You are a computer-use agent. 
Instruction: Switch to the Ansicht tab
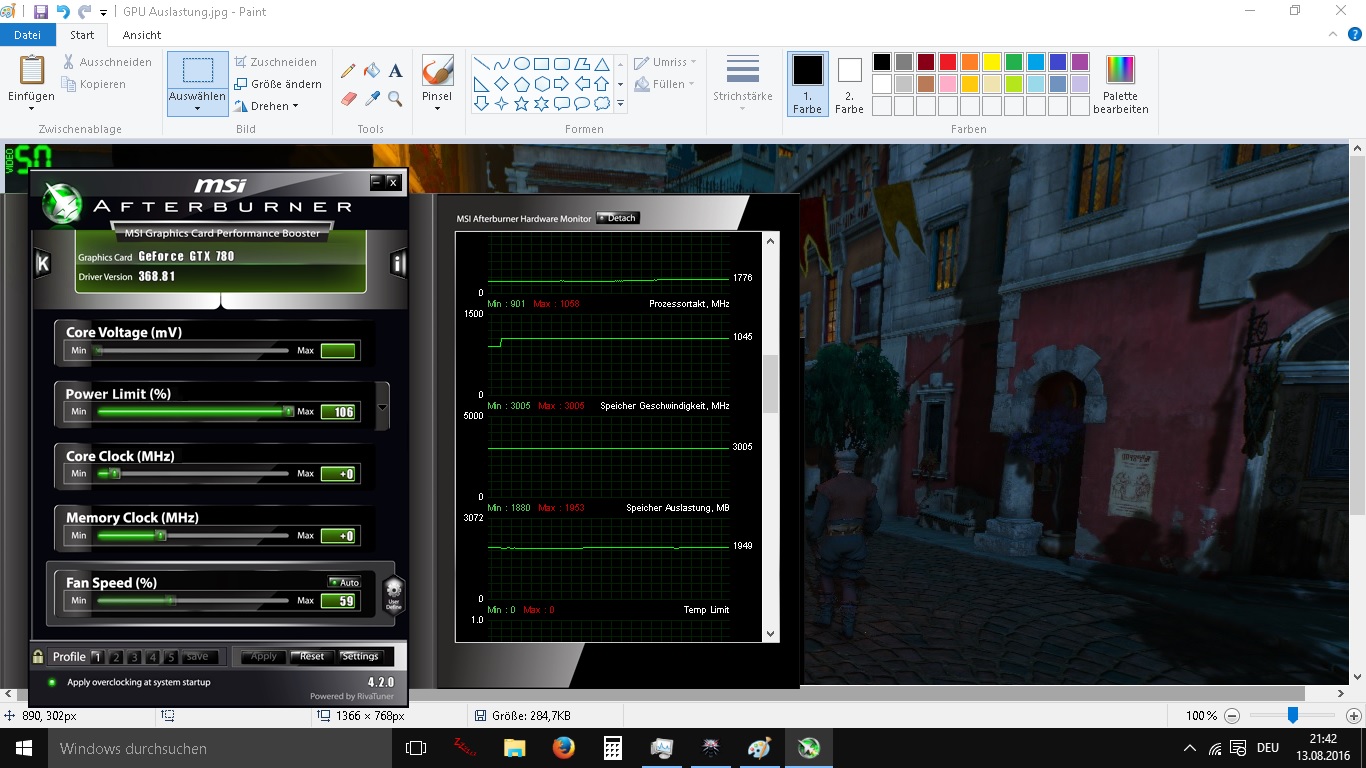[142, 35]
